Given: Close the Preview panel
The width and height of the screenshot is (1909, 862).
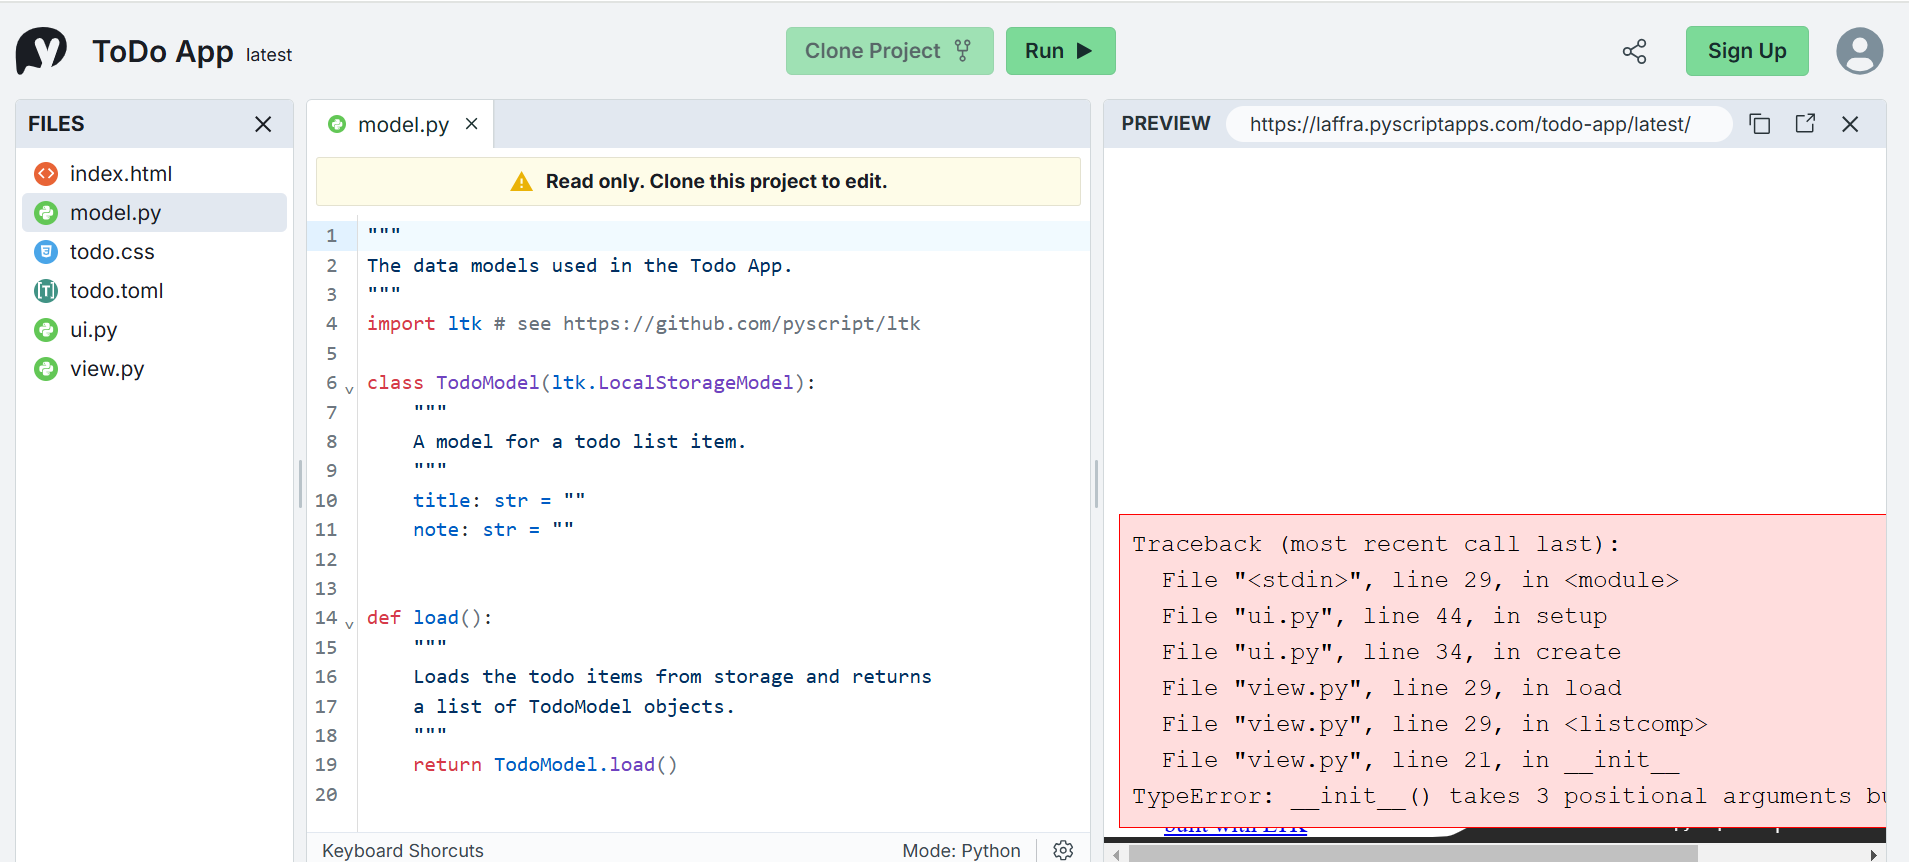Looking at the screenshot, I should (x=1850, y=124).
